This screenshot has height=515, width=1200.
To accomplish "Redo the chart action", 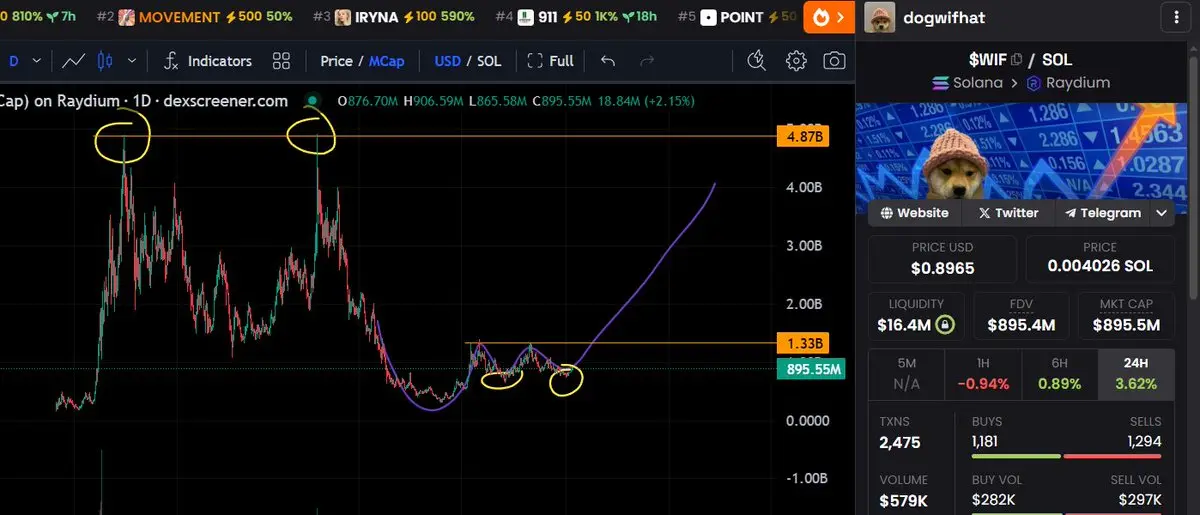I will point(646,61).
